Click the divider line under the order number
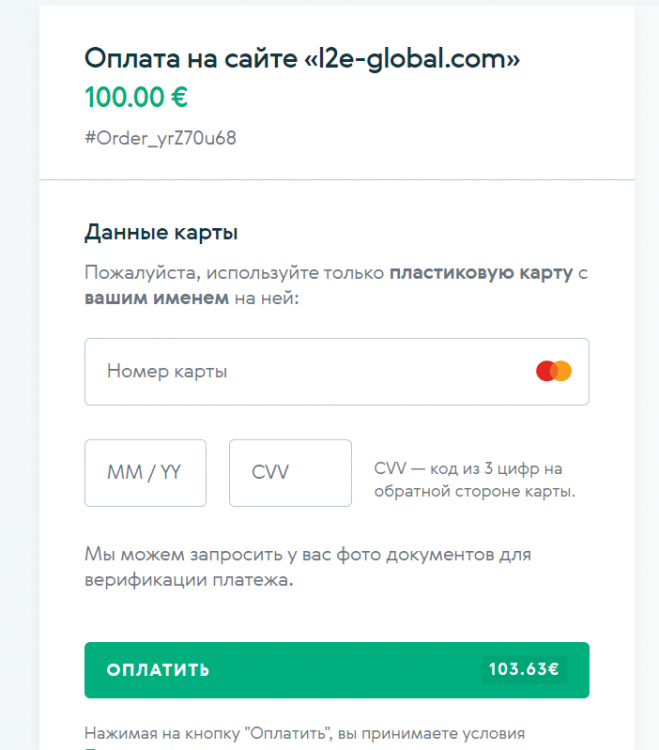 click(337, 180)
